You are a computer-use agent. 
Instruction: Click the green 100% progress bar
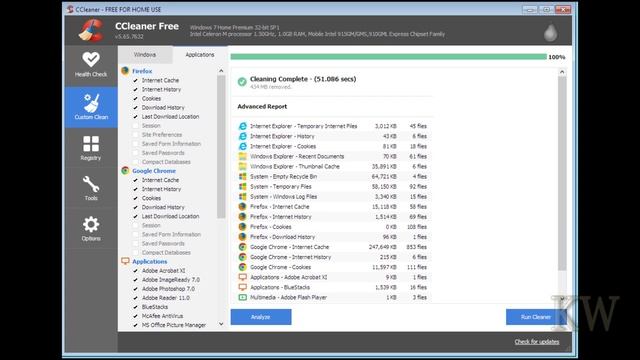tap(388, 57)
